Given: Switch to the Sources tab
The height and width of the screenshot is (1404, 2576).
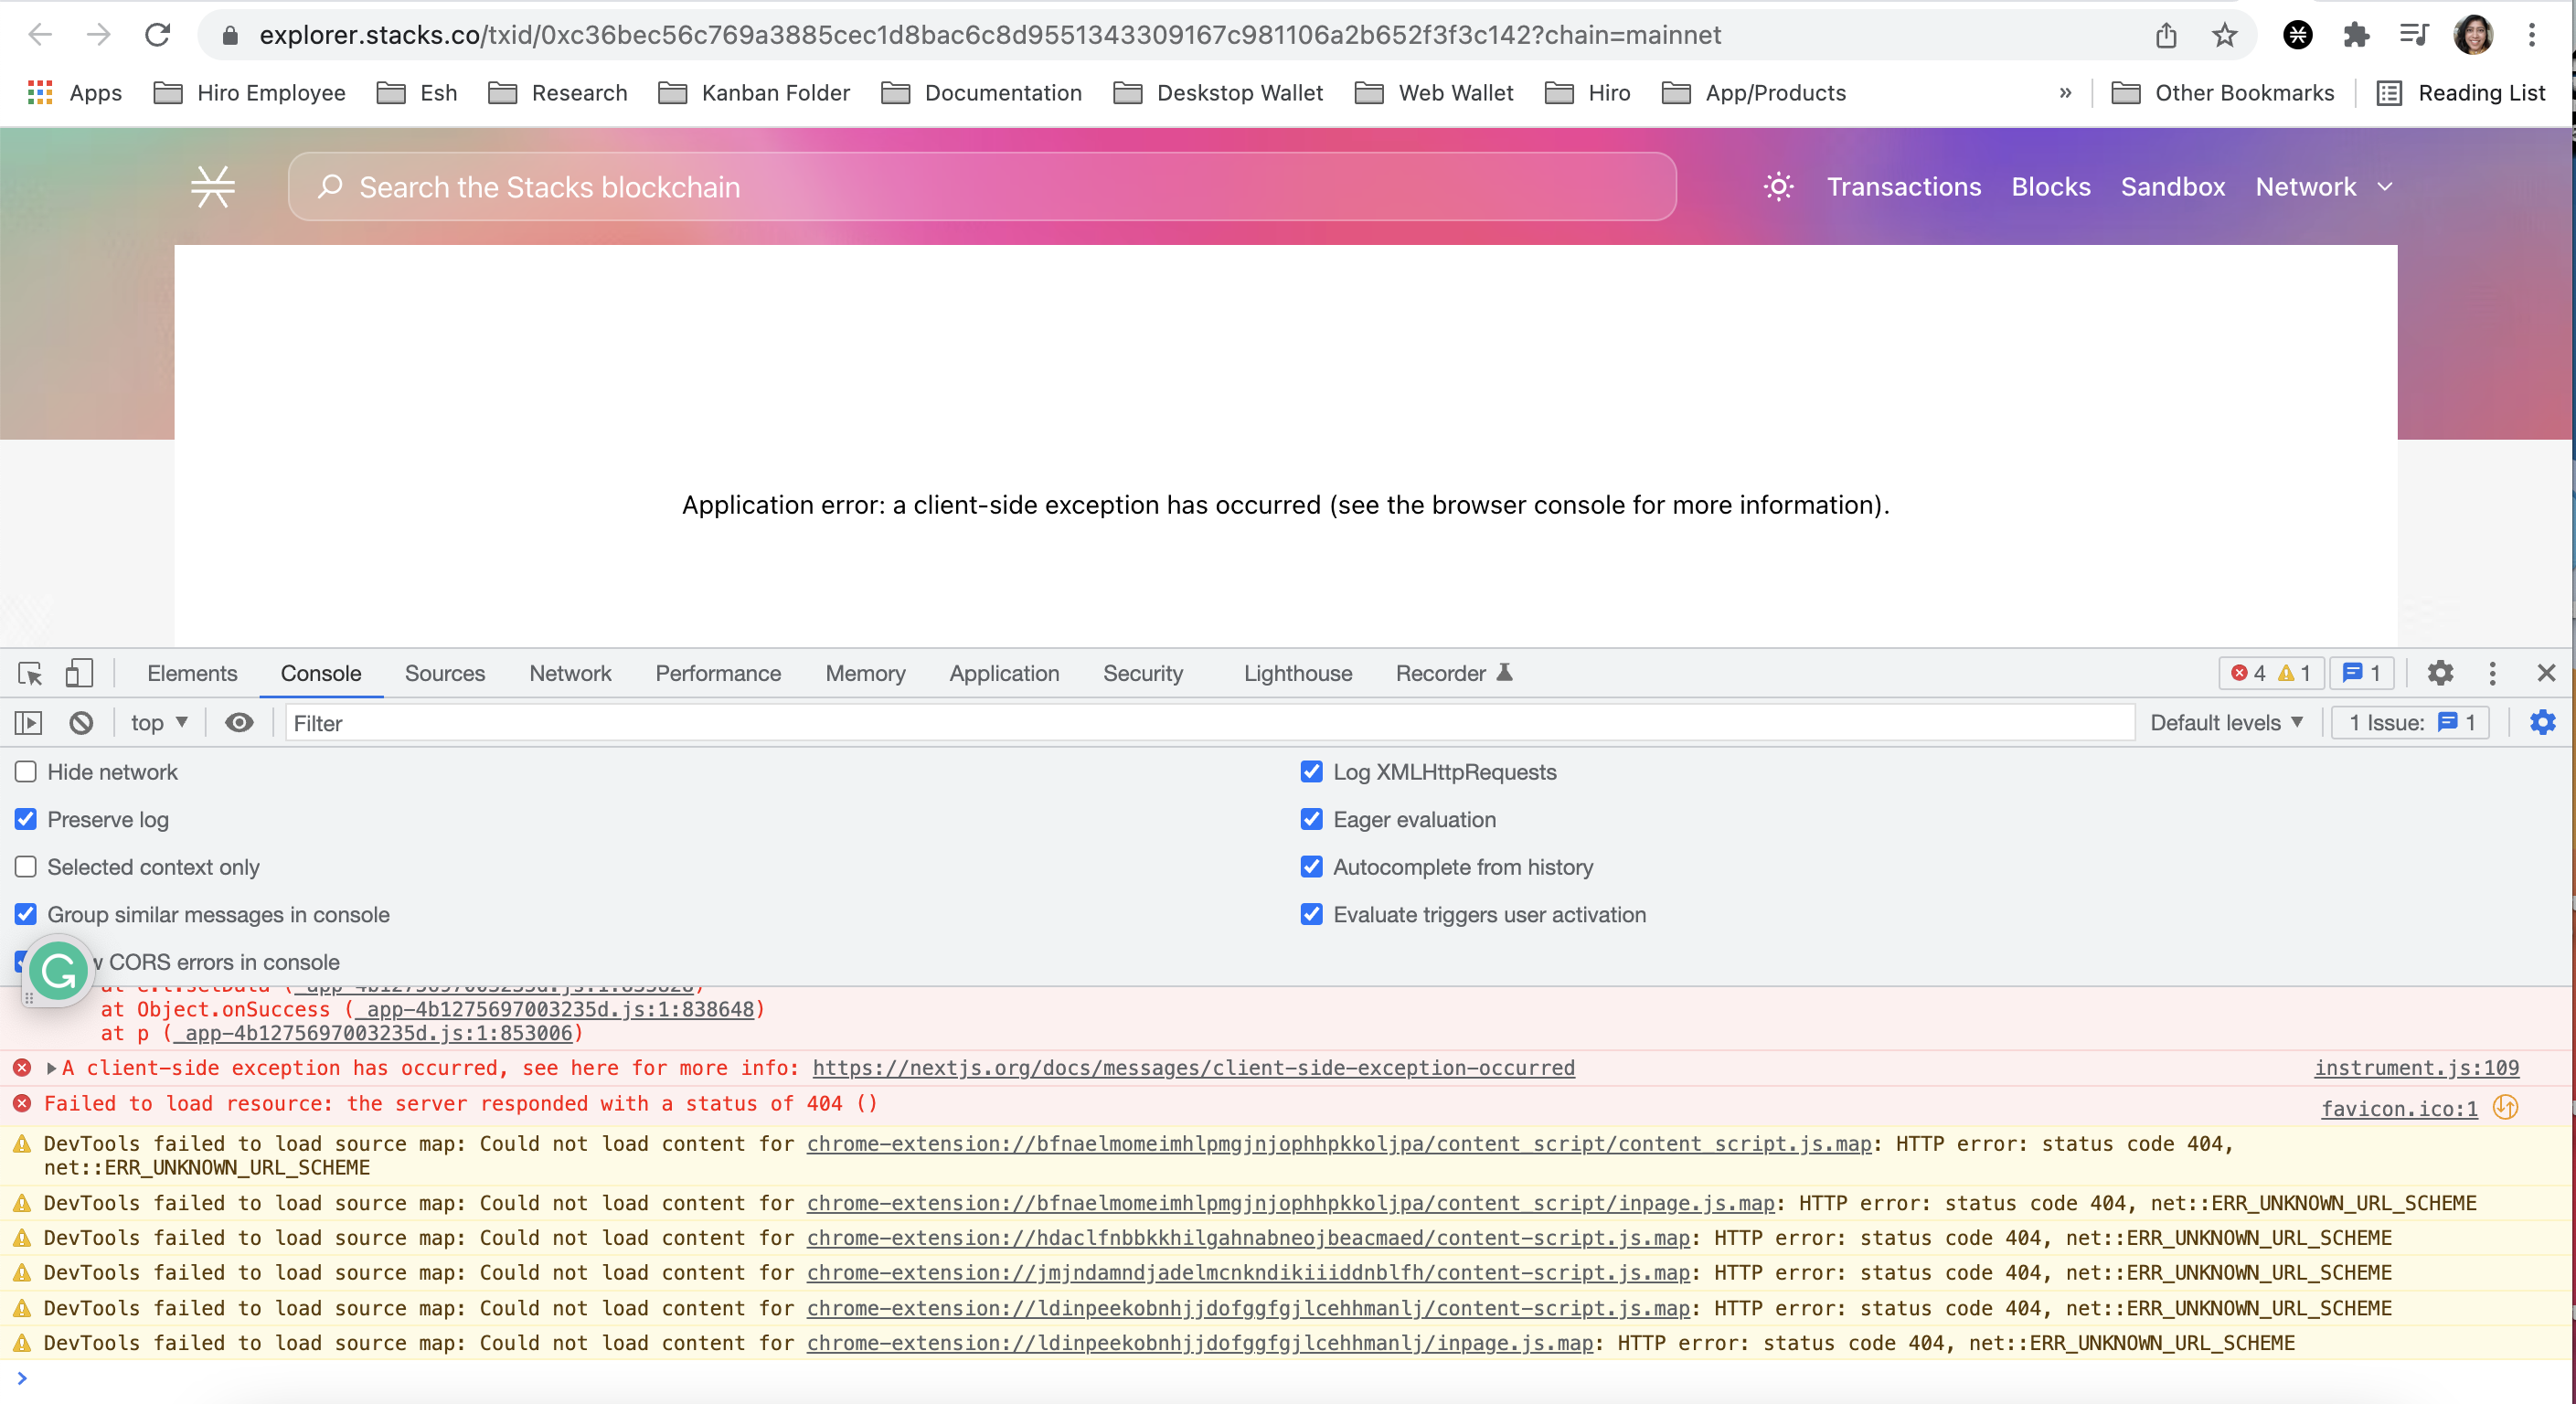Looking at the screenshot, I should pos(444,673).
